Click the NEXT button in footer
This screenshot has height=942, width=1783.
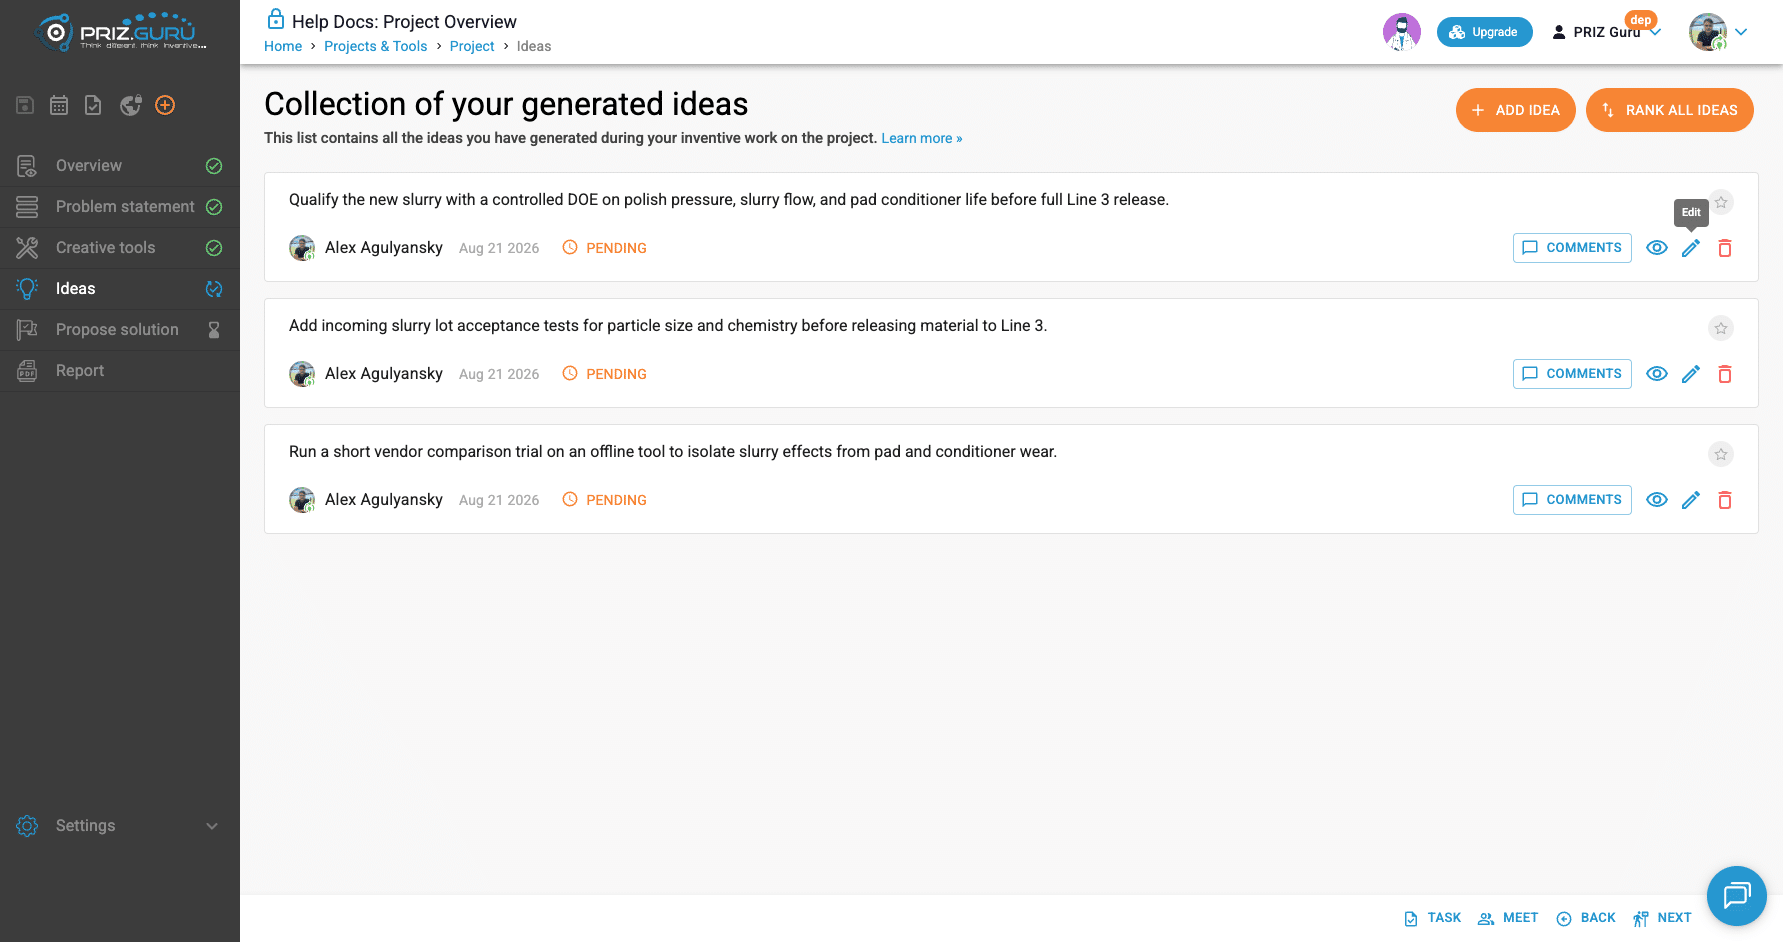(1662, 918)
